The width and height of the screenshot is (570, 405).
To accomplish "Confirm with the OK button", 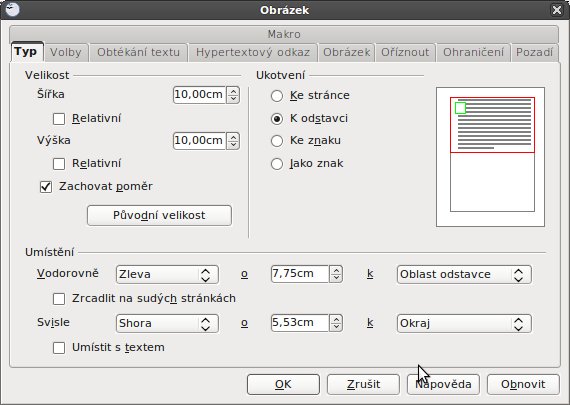I will pos(283,384).
